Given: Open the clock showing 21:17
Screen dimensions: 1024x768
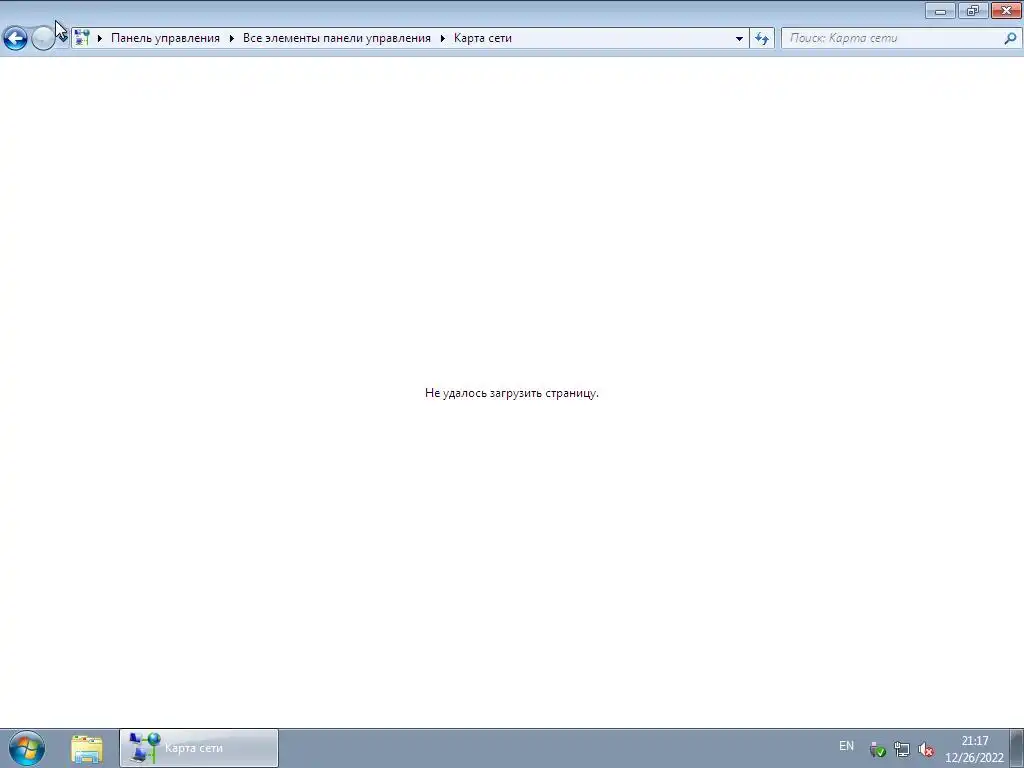Looking at the screenshot, I should tap(974, 748).
